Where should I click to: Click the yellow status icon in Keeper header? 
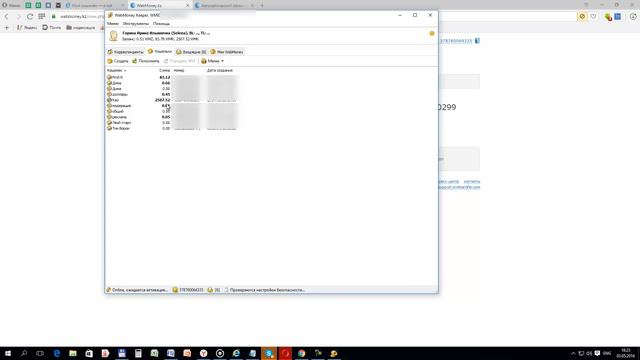click(x=432, y=33)
